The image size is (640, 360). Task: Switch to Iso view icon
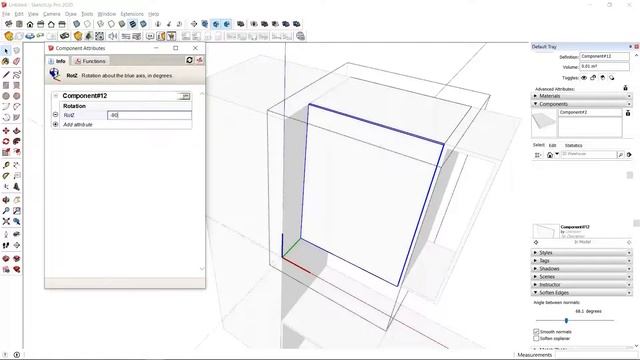[x=9, y=24]
